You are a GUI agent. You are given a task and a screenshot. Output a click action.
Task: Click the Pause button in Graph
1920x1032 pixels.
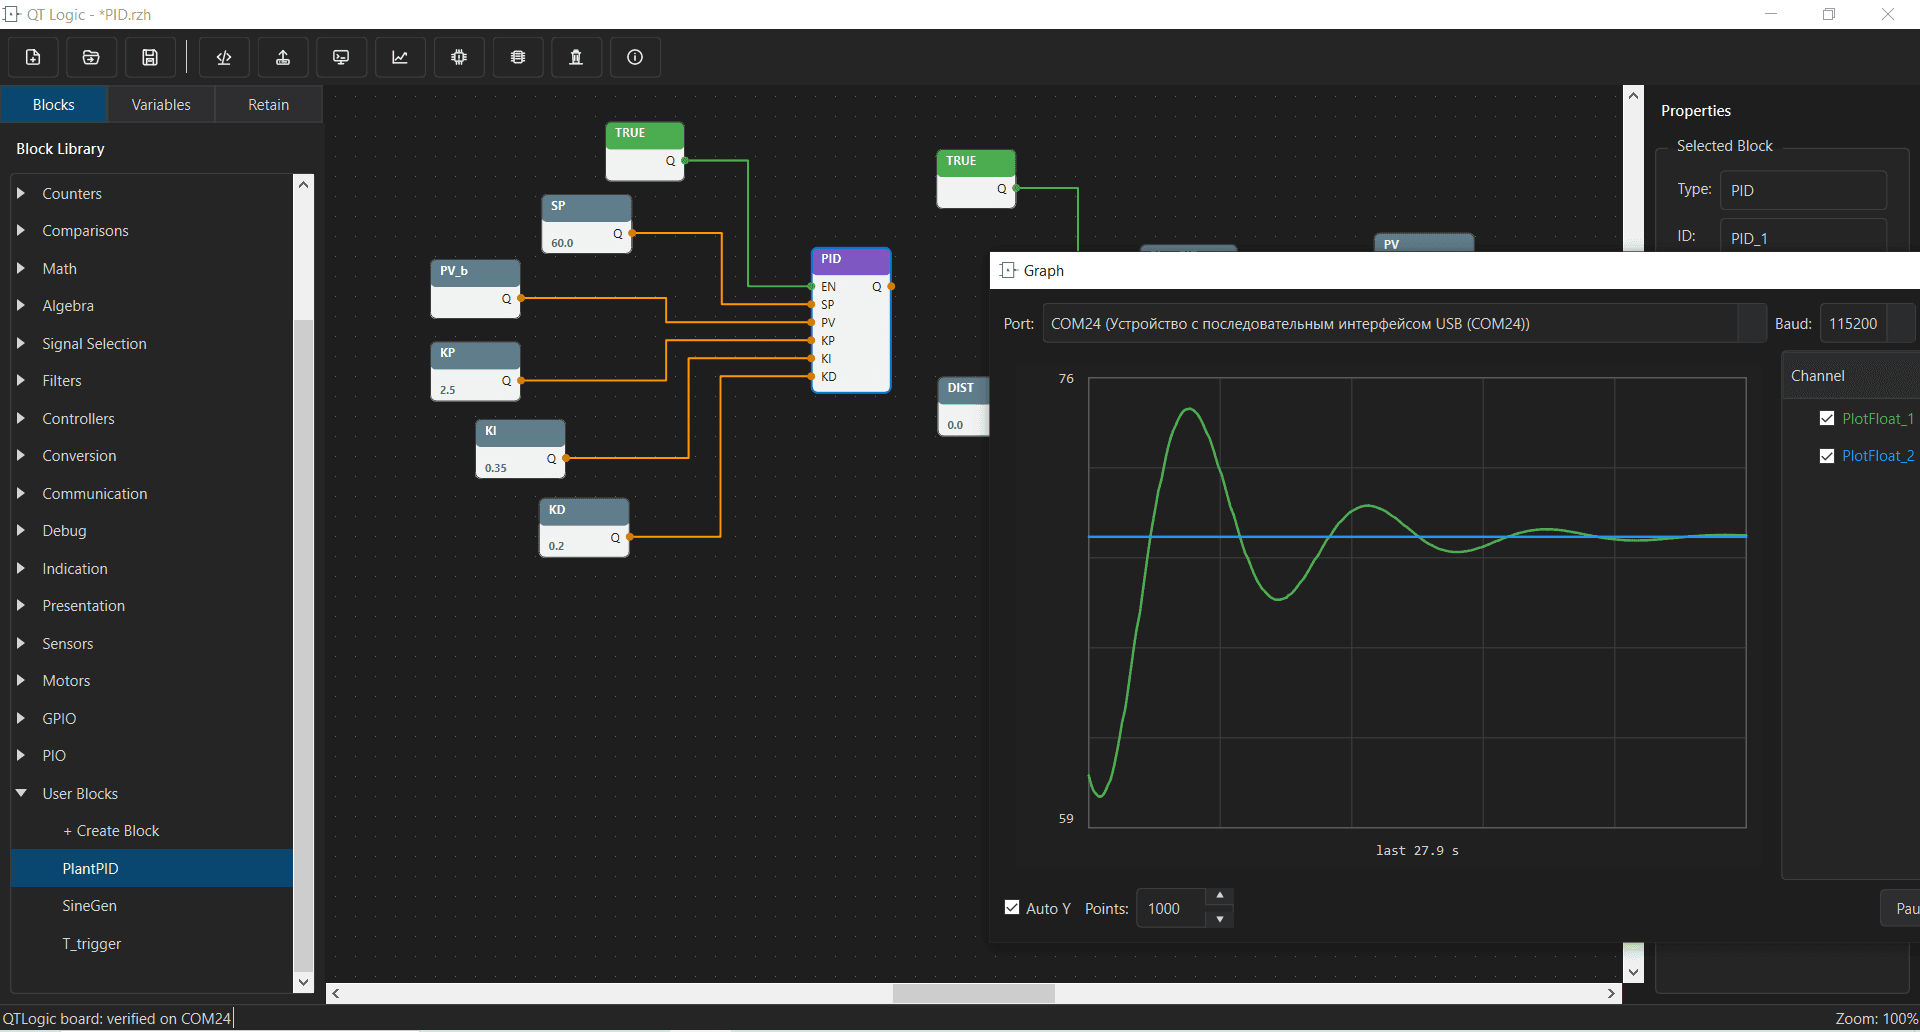pos(1900,908)
